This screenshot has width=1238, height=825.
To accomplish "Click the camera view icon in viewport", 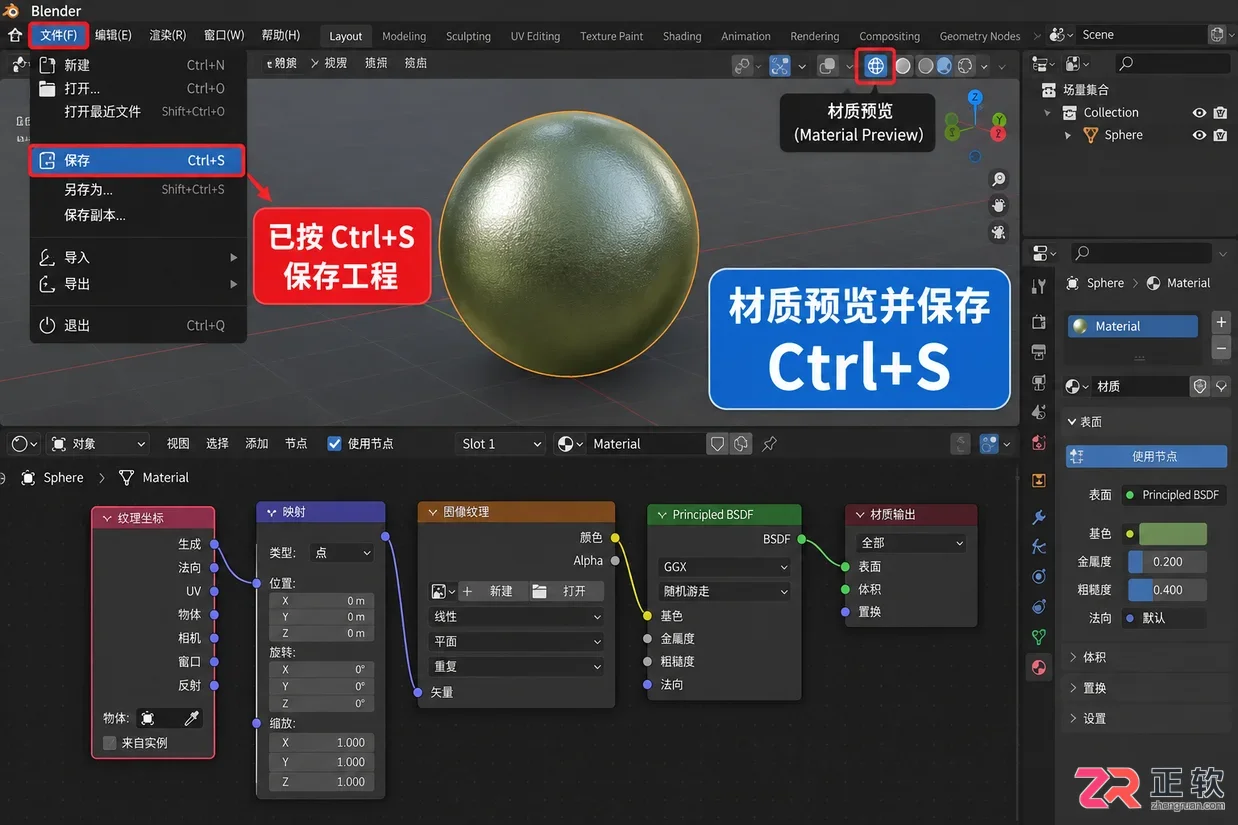I will [x=998, y=232].
